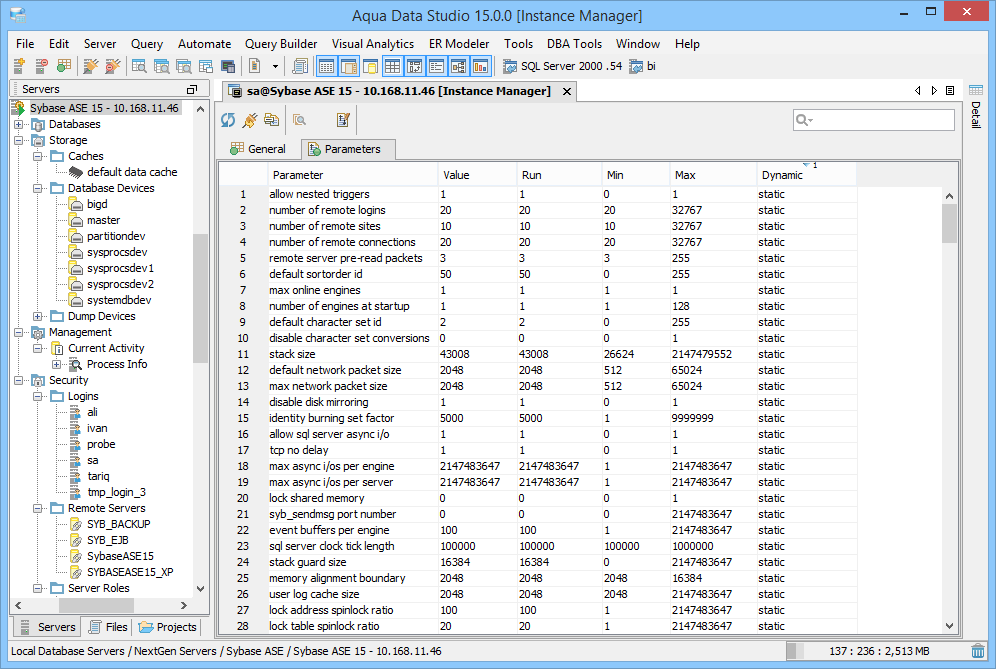
Task: Toggle the grid layout view button
Action: [393, 66]
